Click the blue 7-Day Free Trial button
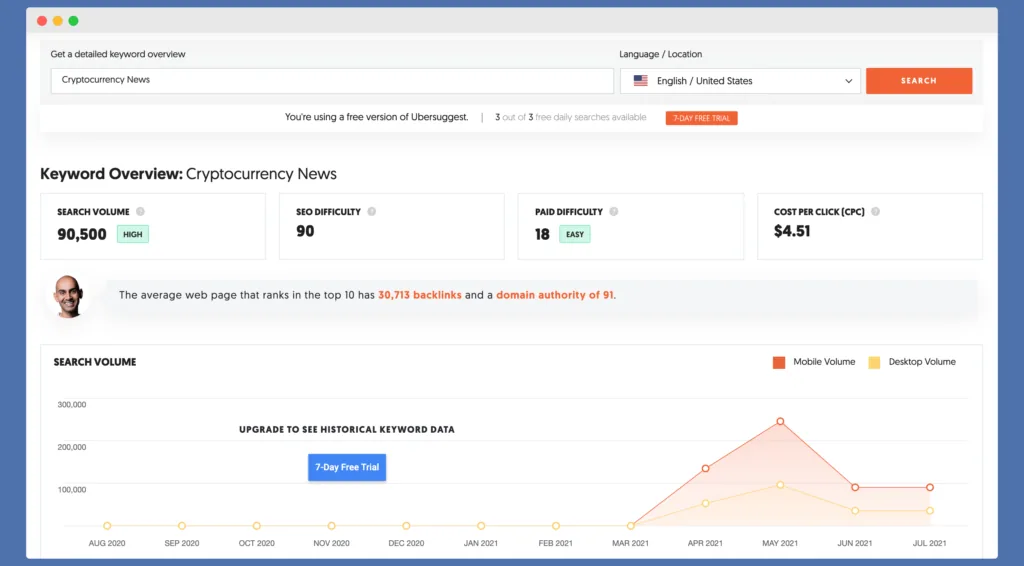This screenshot has width=1024, height=566. [347, 467]
